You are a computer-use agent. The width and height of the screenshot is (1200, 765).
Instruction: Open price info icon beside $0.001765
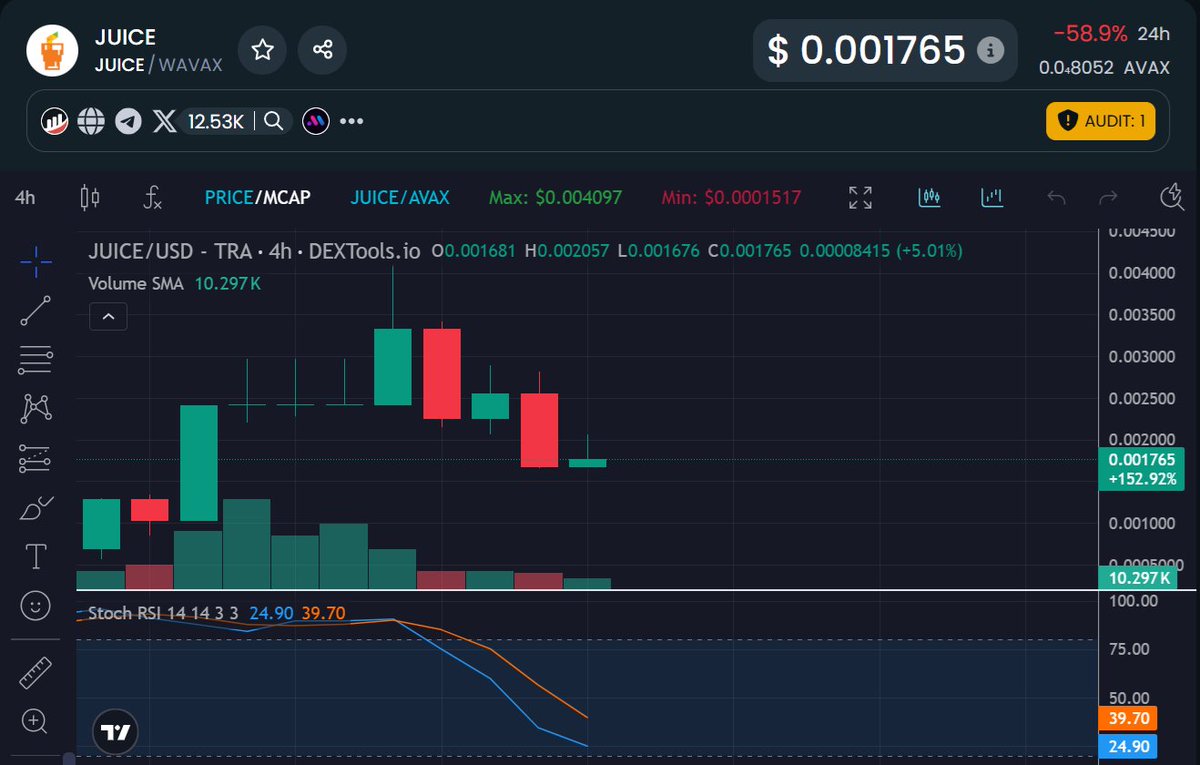(x=990, y=50)
